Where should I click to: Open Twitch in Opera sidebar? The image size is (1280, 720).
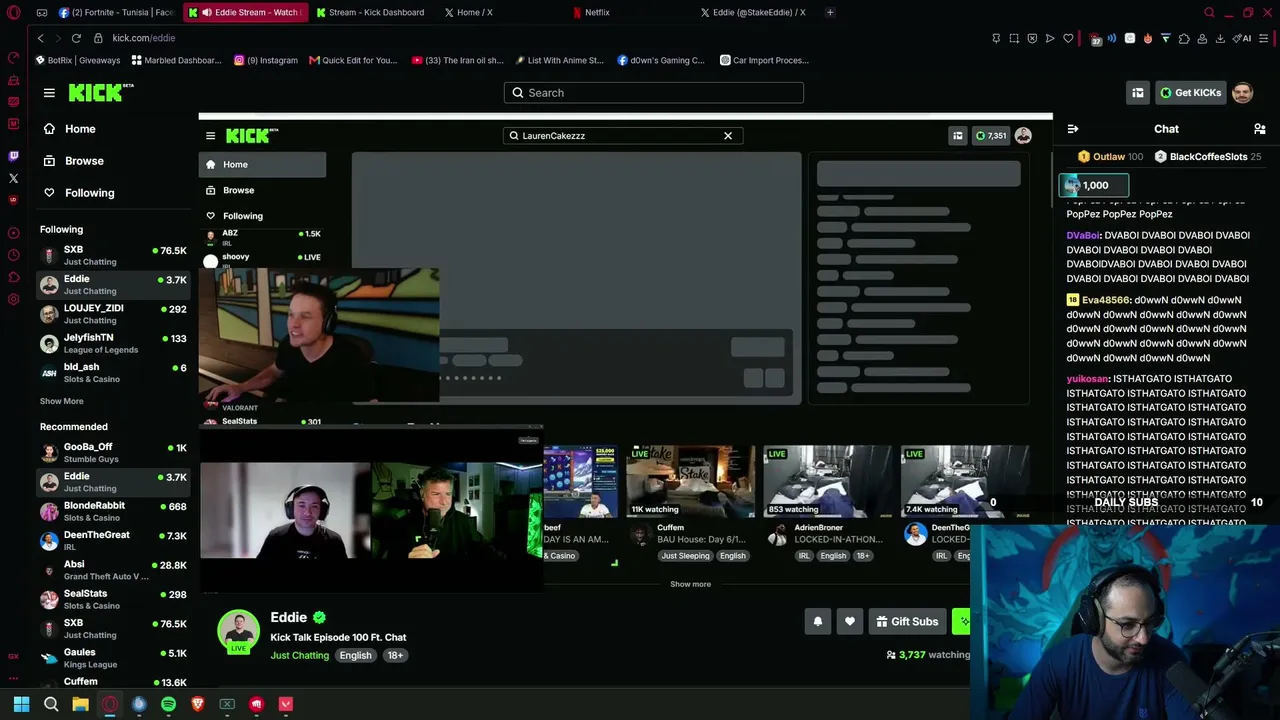[x=13, y=156]
